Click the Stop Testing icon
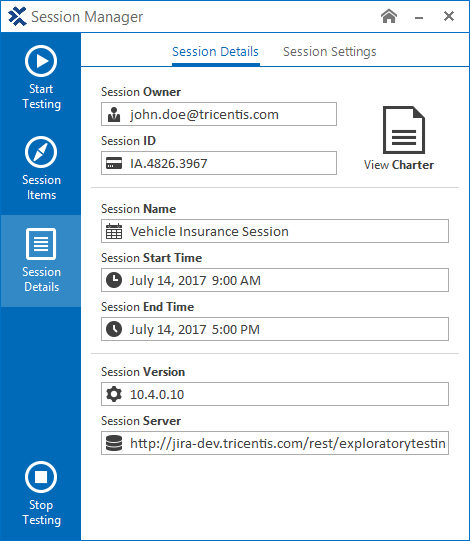470x541 pixels. pos(41,477)
